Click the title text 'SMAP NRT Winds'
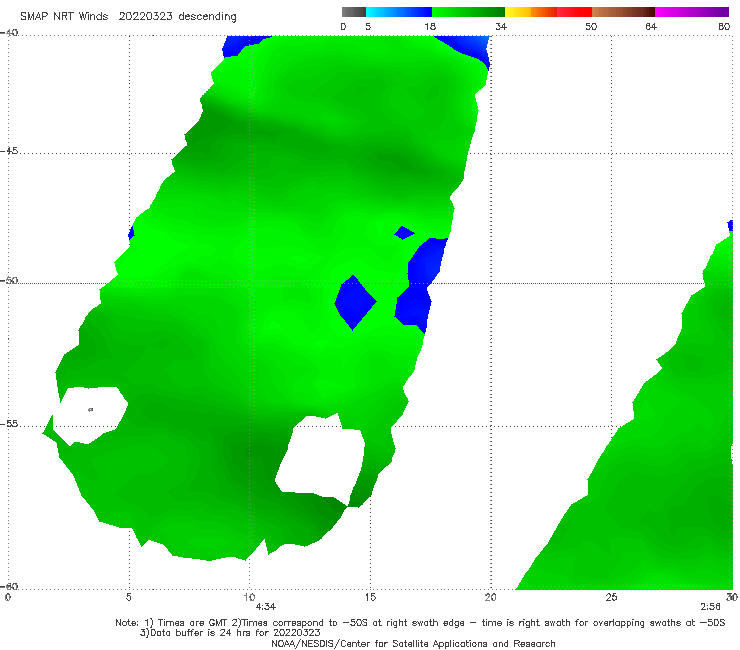This screenshot has height=650, width=740. tap(64, 16)
